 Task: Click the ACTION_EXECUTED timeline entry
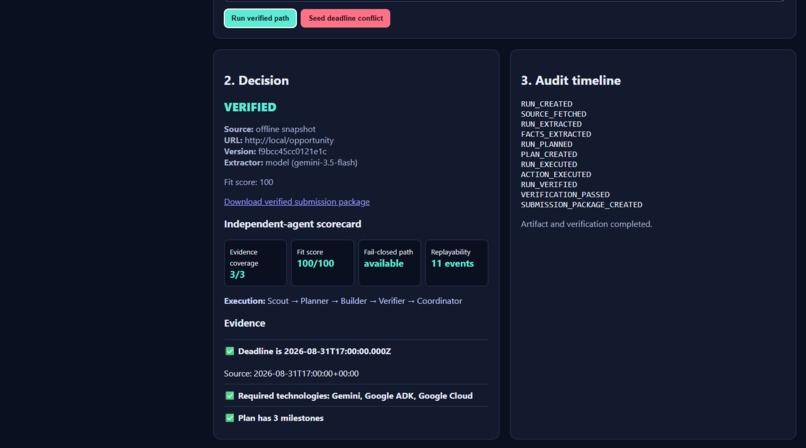tap(556, 175)
